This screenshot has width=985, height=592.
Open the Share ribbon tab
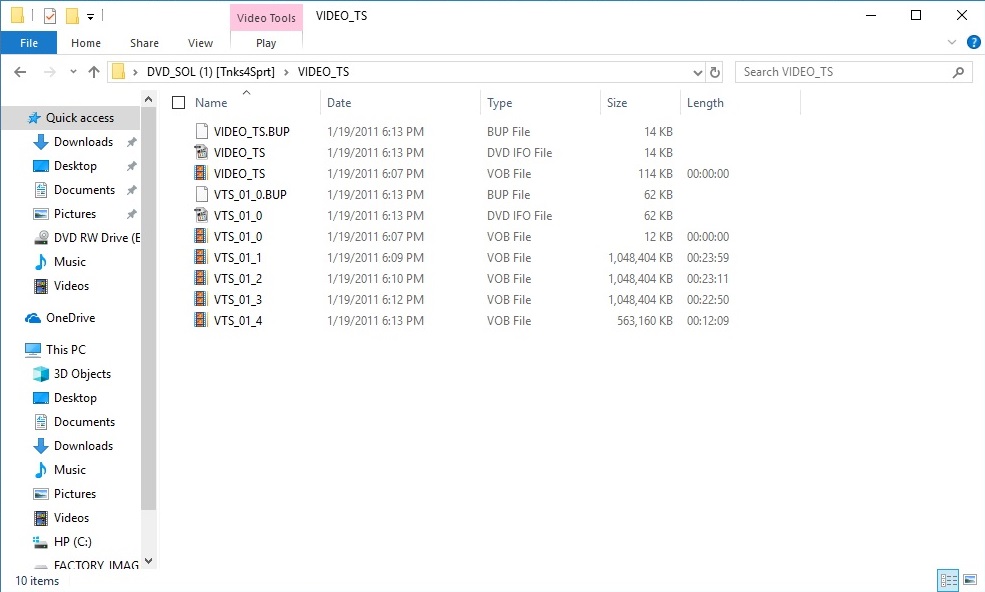(144, 43)
